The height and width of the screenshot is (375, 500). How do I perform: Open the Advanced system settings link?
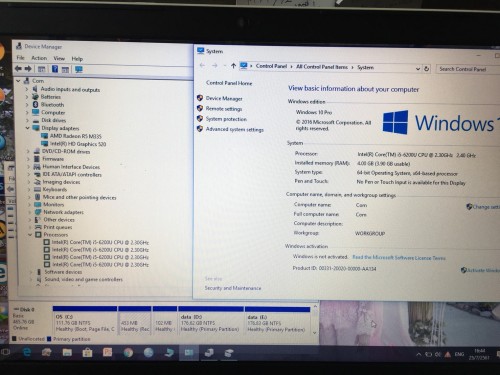click(x=234, y=129)
